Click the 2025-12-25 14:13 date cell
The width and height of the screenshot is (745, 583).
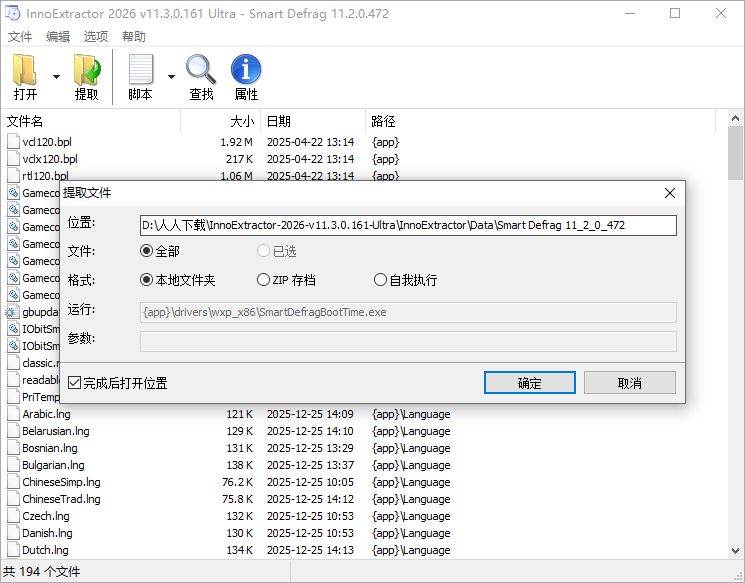(310, 550)
